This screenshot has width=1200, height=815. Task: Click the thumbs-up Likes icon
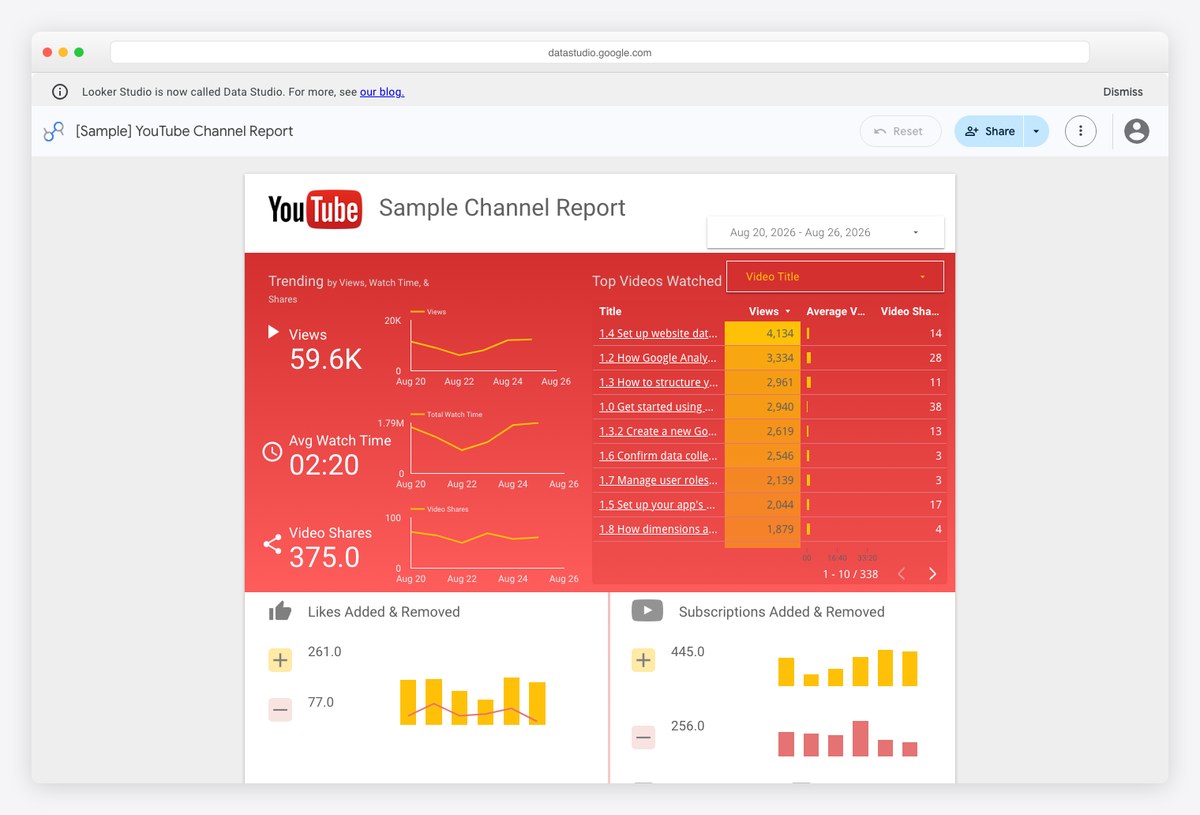280,611
